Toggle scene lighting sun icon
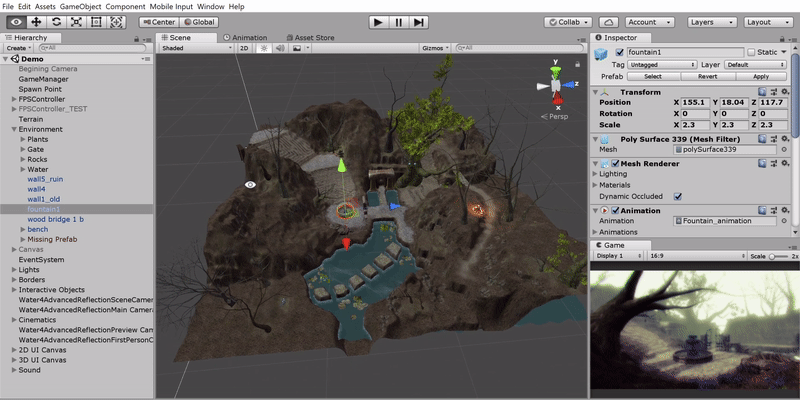 tap(264, 48)
